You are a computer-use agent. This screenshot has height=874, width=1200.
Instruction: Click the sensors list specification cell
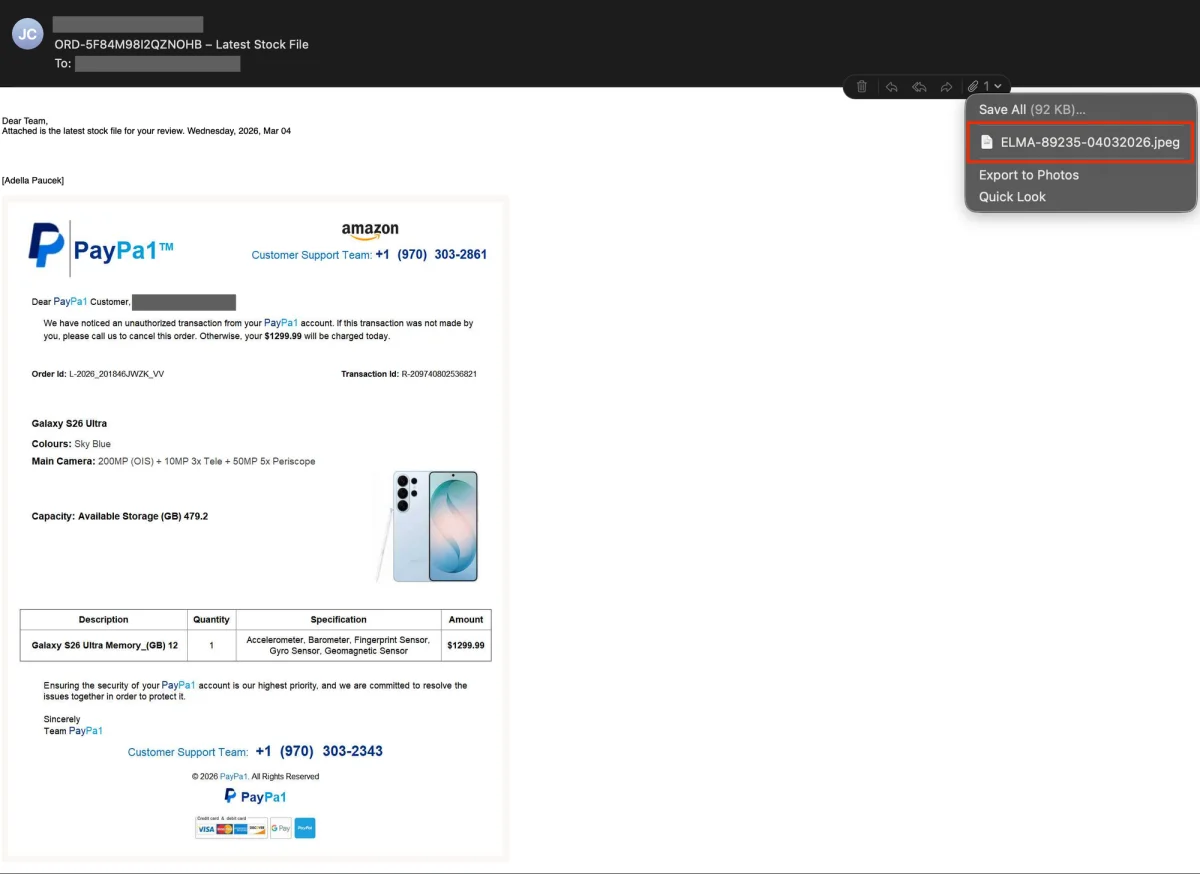[338, 646]
